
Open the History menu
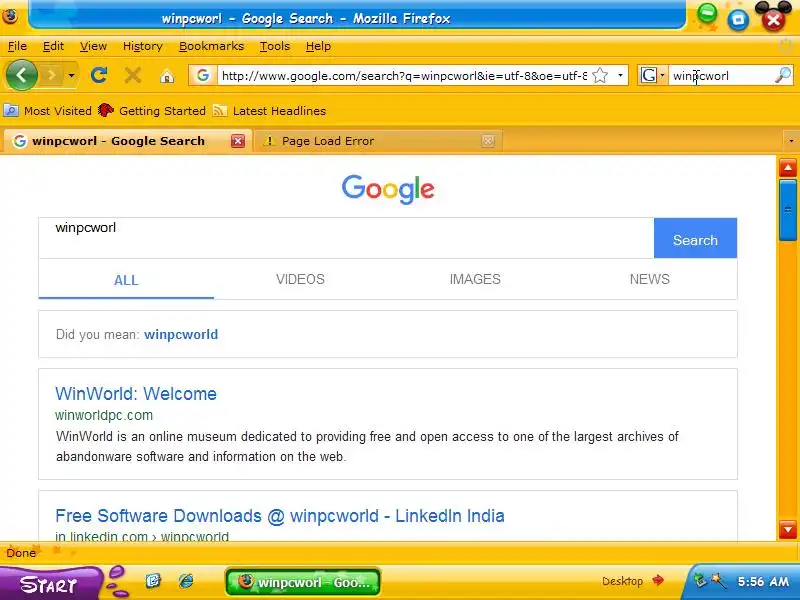pyautogui.click(x=142, y=46)
